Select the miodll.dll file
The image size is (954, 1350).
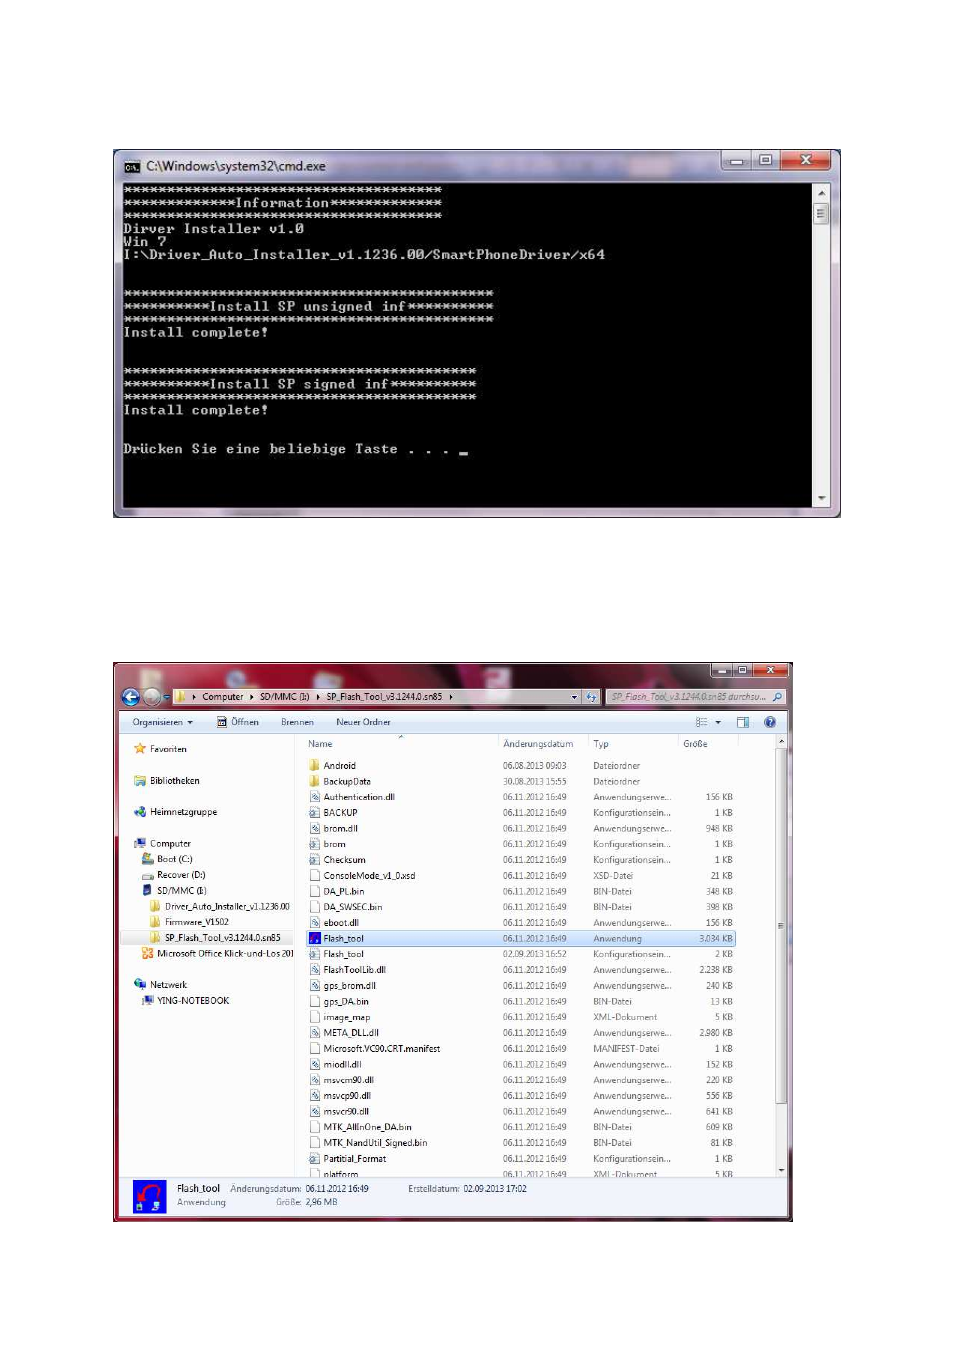coord(342,1064)
